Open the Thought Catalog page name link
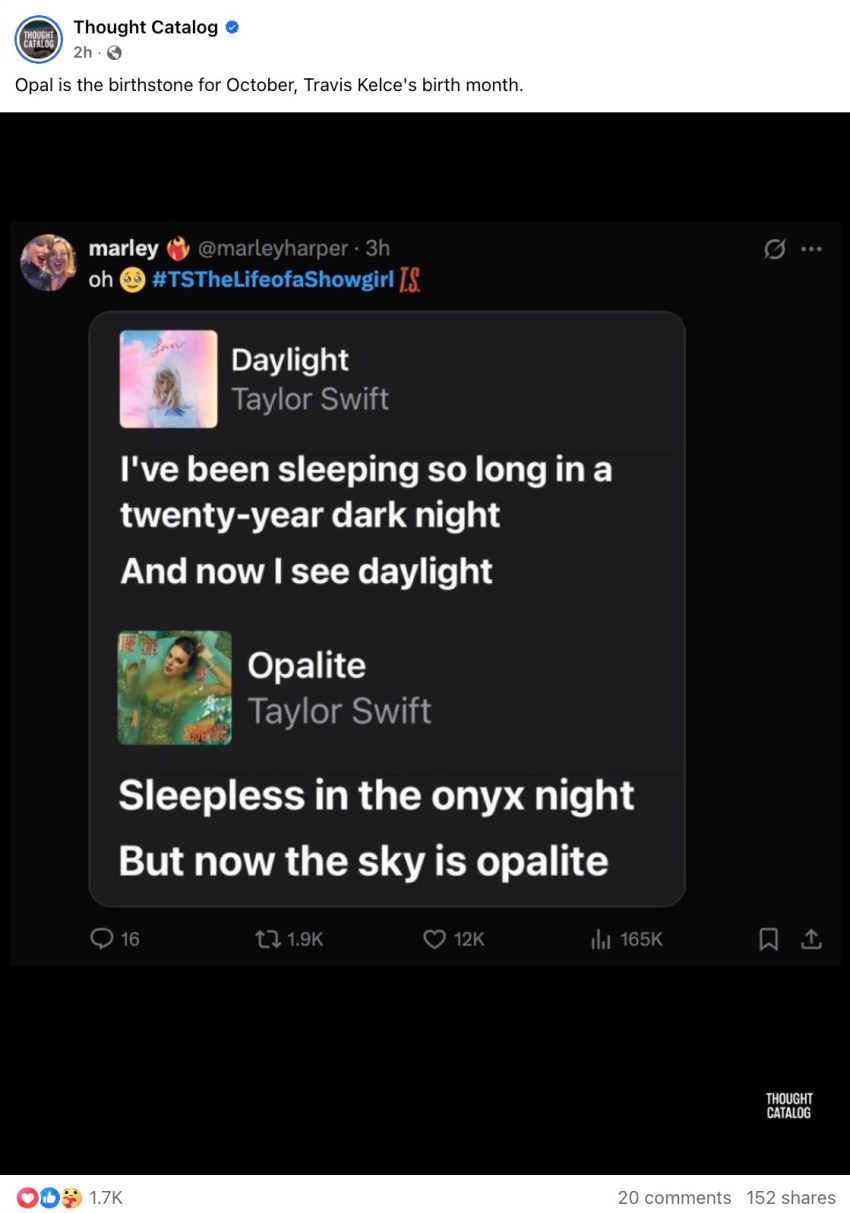This screenshot has height=1213, width=850. point(145,28)
